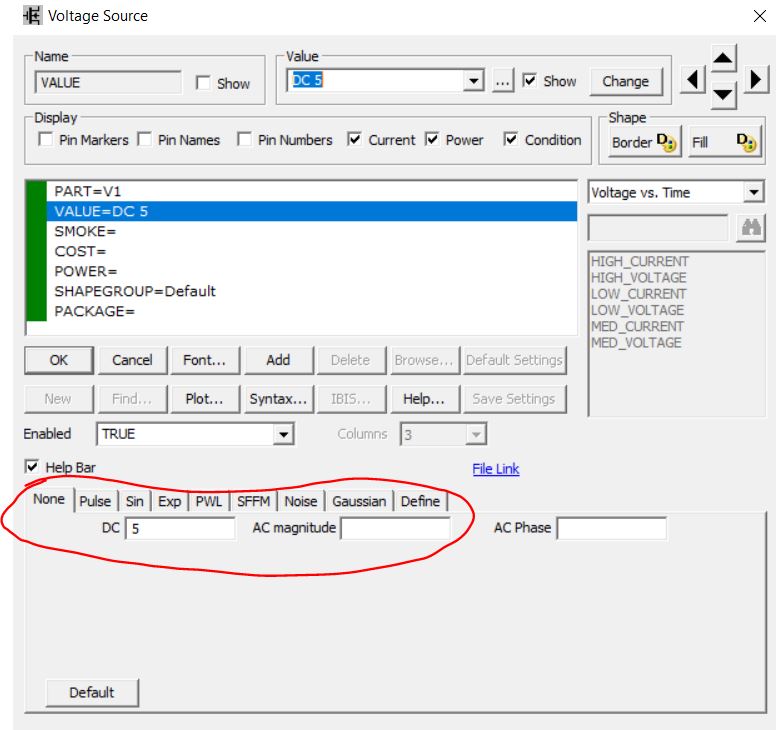Switch to the Gaussian tab
Screen dimensions: 776x730
[359, 501]
